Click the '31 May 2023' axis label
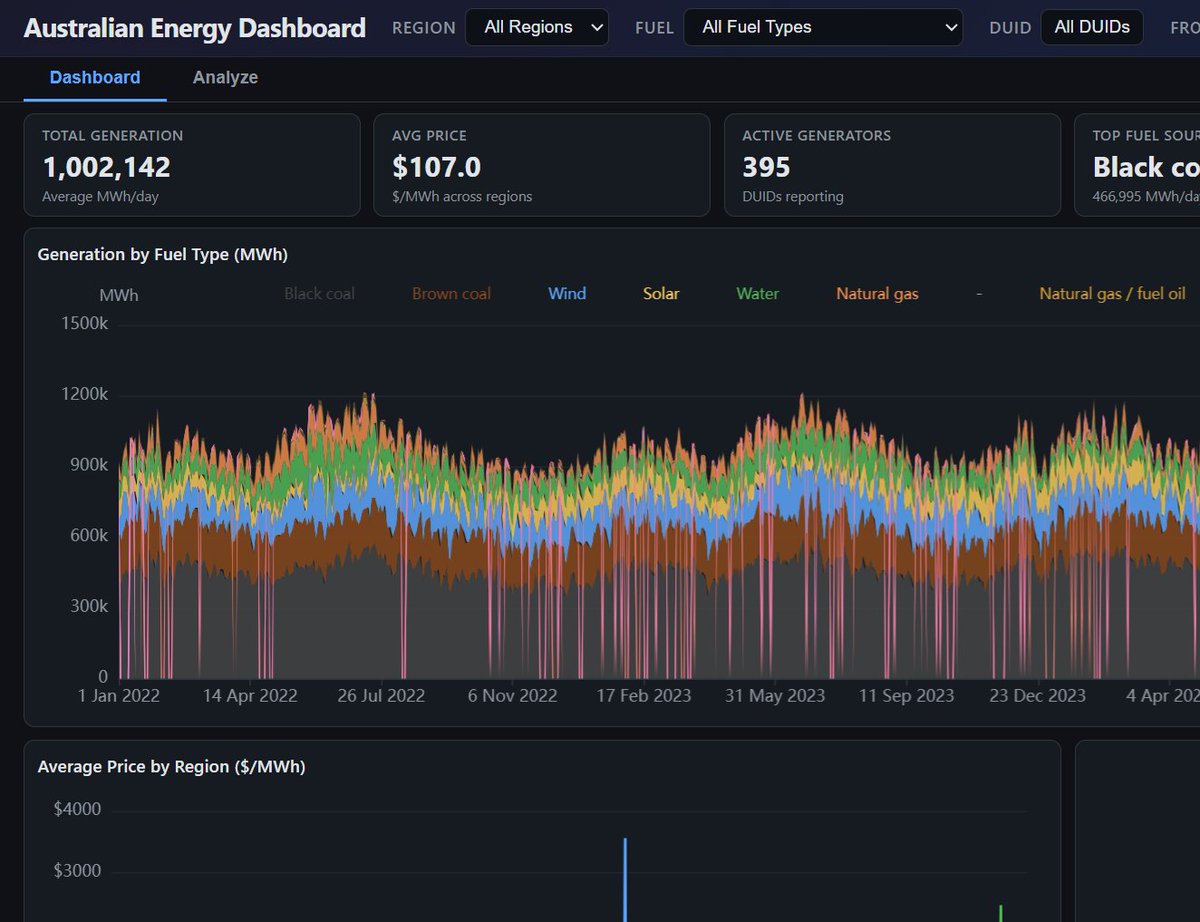The width and height of the screenshot is (1200, 922). coord(775,695)
